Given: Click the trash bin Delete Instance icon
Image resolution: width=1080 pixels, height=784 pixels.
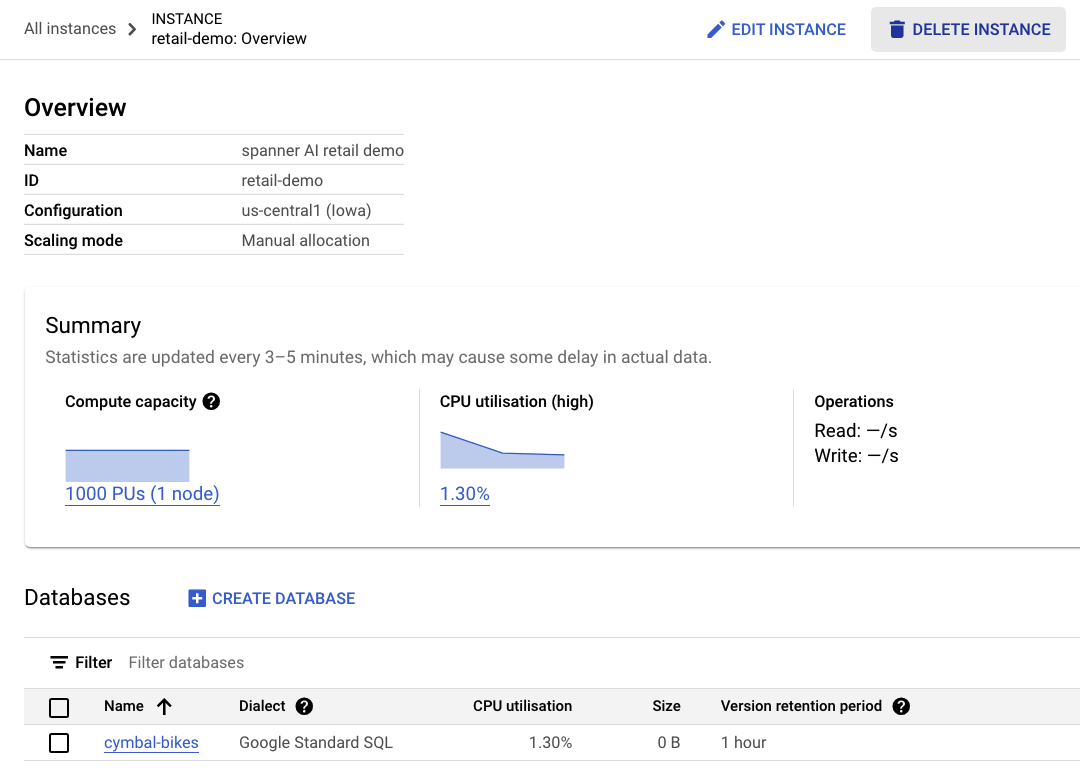Looking at the screenshot, I should (897, 30).
